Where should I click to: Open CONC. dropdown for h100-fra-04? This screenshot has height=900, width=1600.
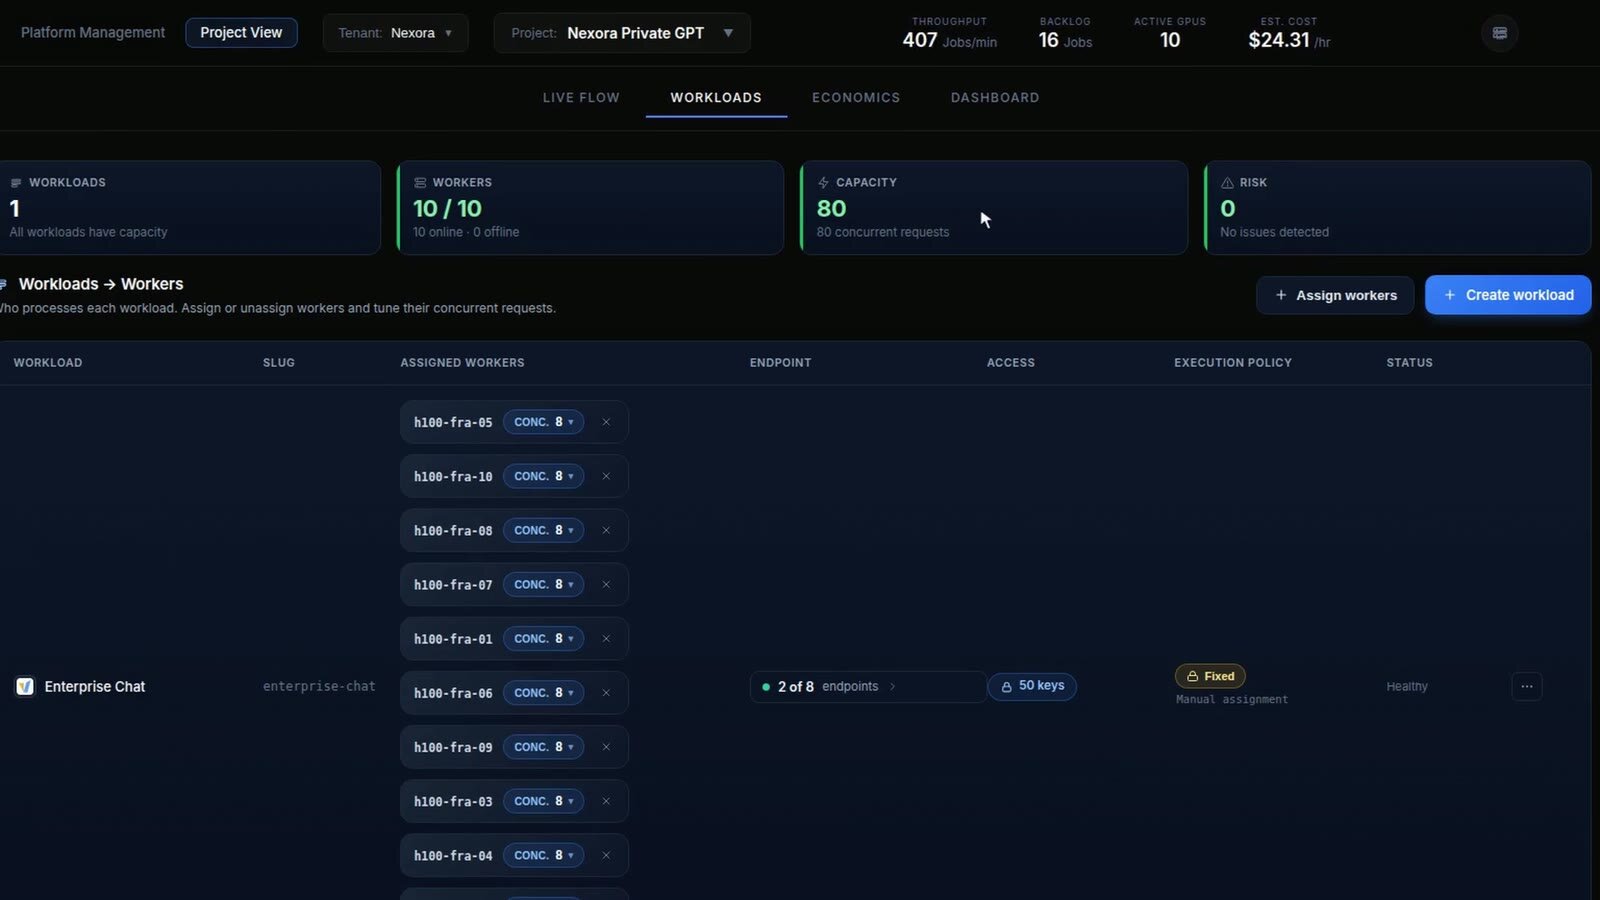click(543, 855)
